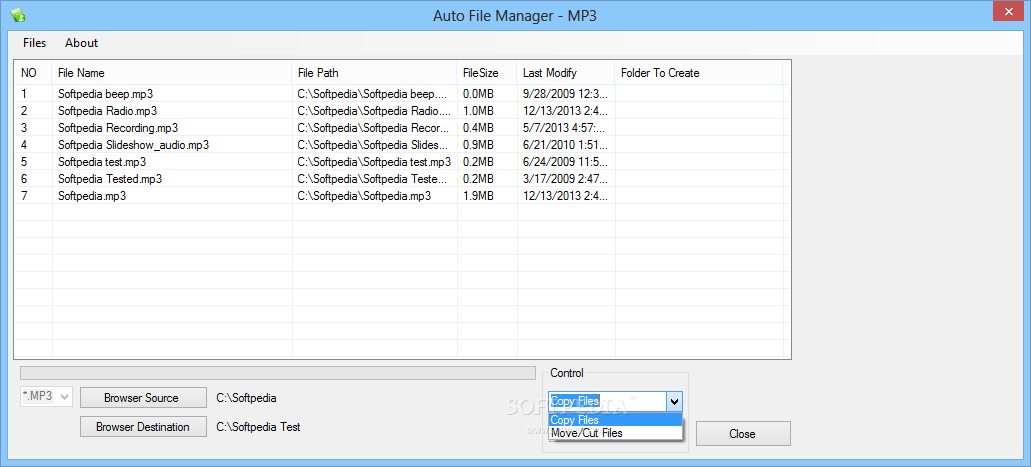Screen dimensions: 1031x467
Task: Open the Files menu
Action: click(34, 43)
